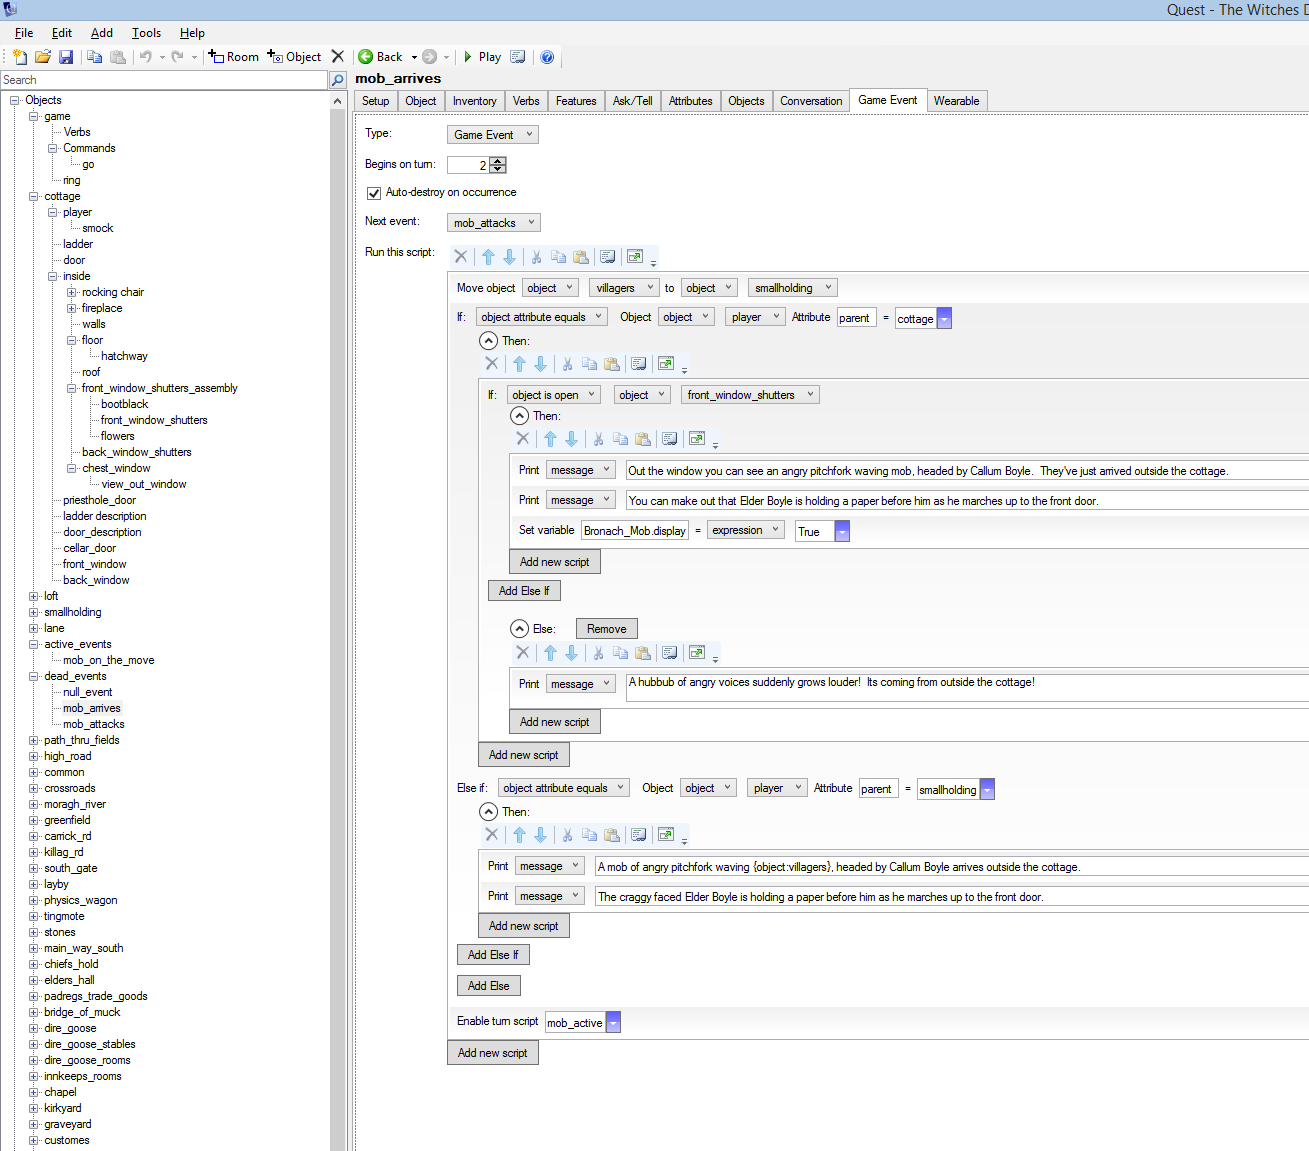Click the search magnifier icon beside Search box
Screen dimensions: 1309x1151
point(338,80)
